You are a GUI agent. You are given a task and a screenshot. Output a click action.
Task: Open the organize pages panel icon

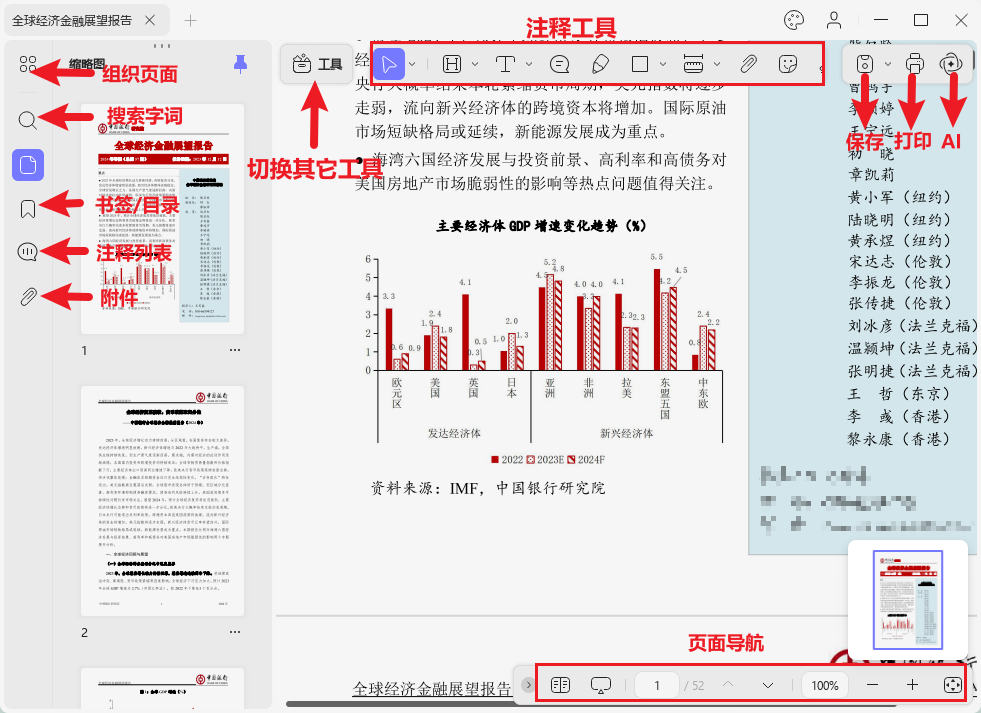tap(28, 64)
